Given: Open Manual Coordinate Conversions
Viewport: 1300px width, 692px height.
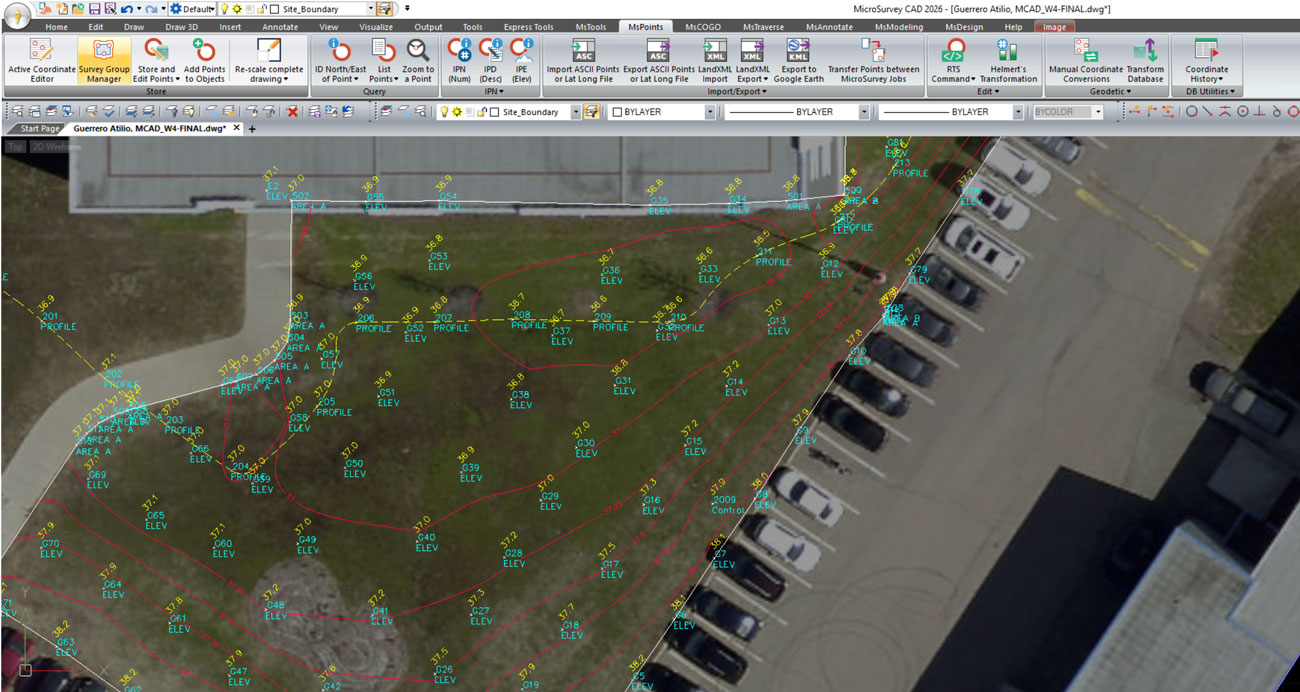Looking at the screenshot, I should click(x=1085, y=60).
